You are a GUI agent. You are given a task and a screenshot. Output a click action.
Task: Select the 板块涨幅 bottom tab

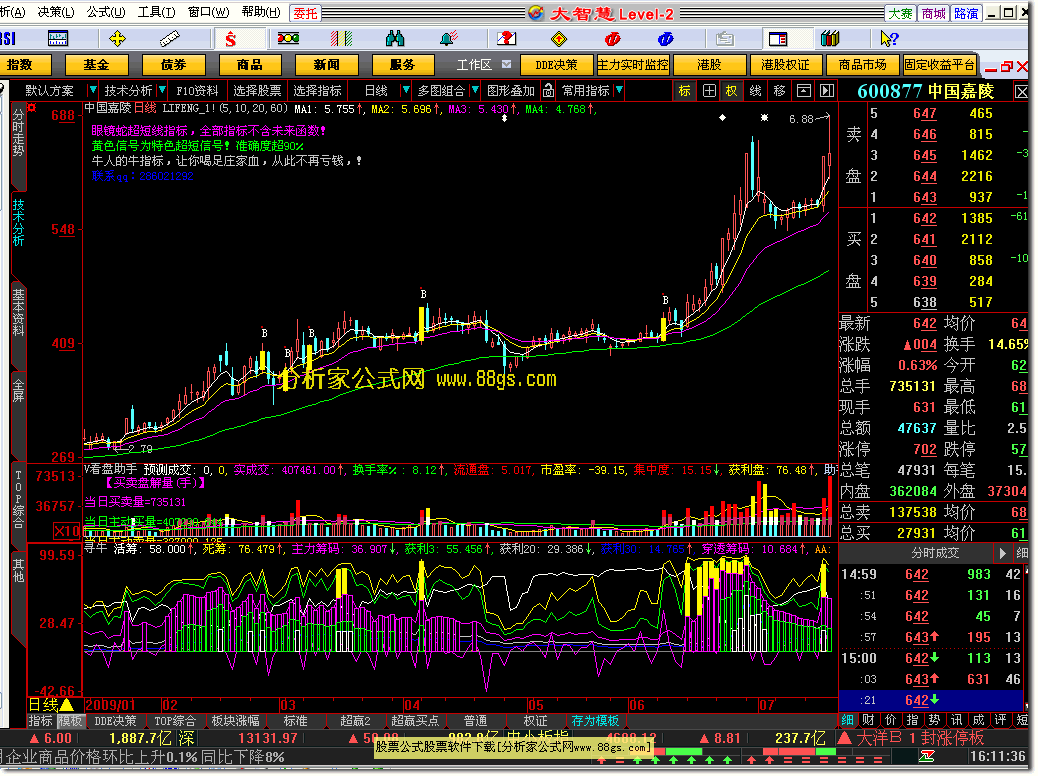click(236, 721)
